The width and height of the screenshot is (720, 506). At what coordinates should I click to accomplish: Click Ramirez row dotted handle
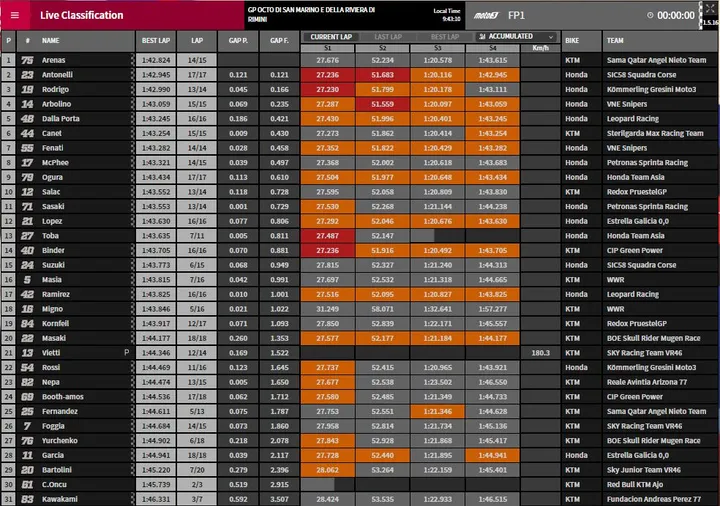pyautogui.click(x=133, y=294)
